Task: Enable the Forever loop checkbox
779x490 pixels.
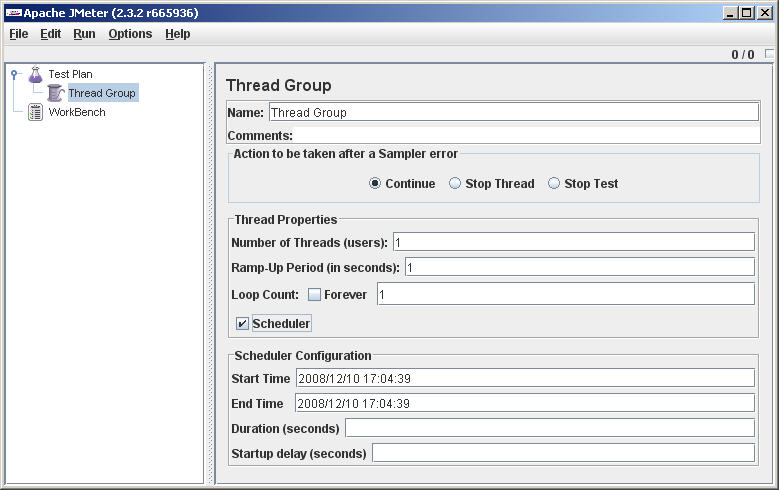Action: [x=314, y=295]
